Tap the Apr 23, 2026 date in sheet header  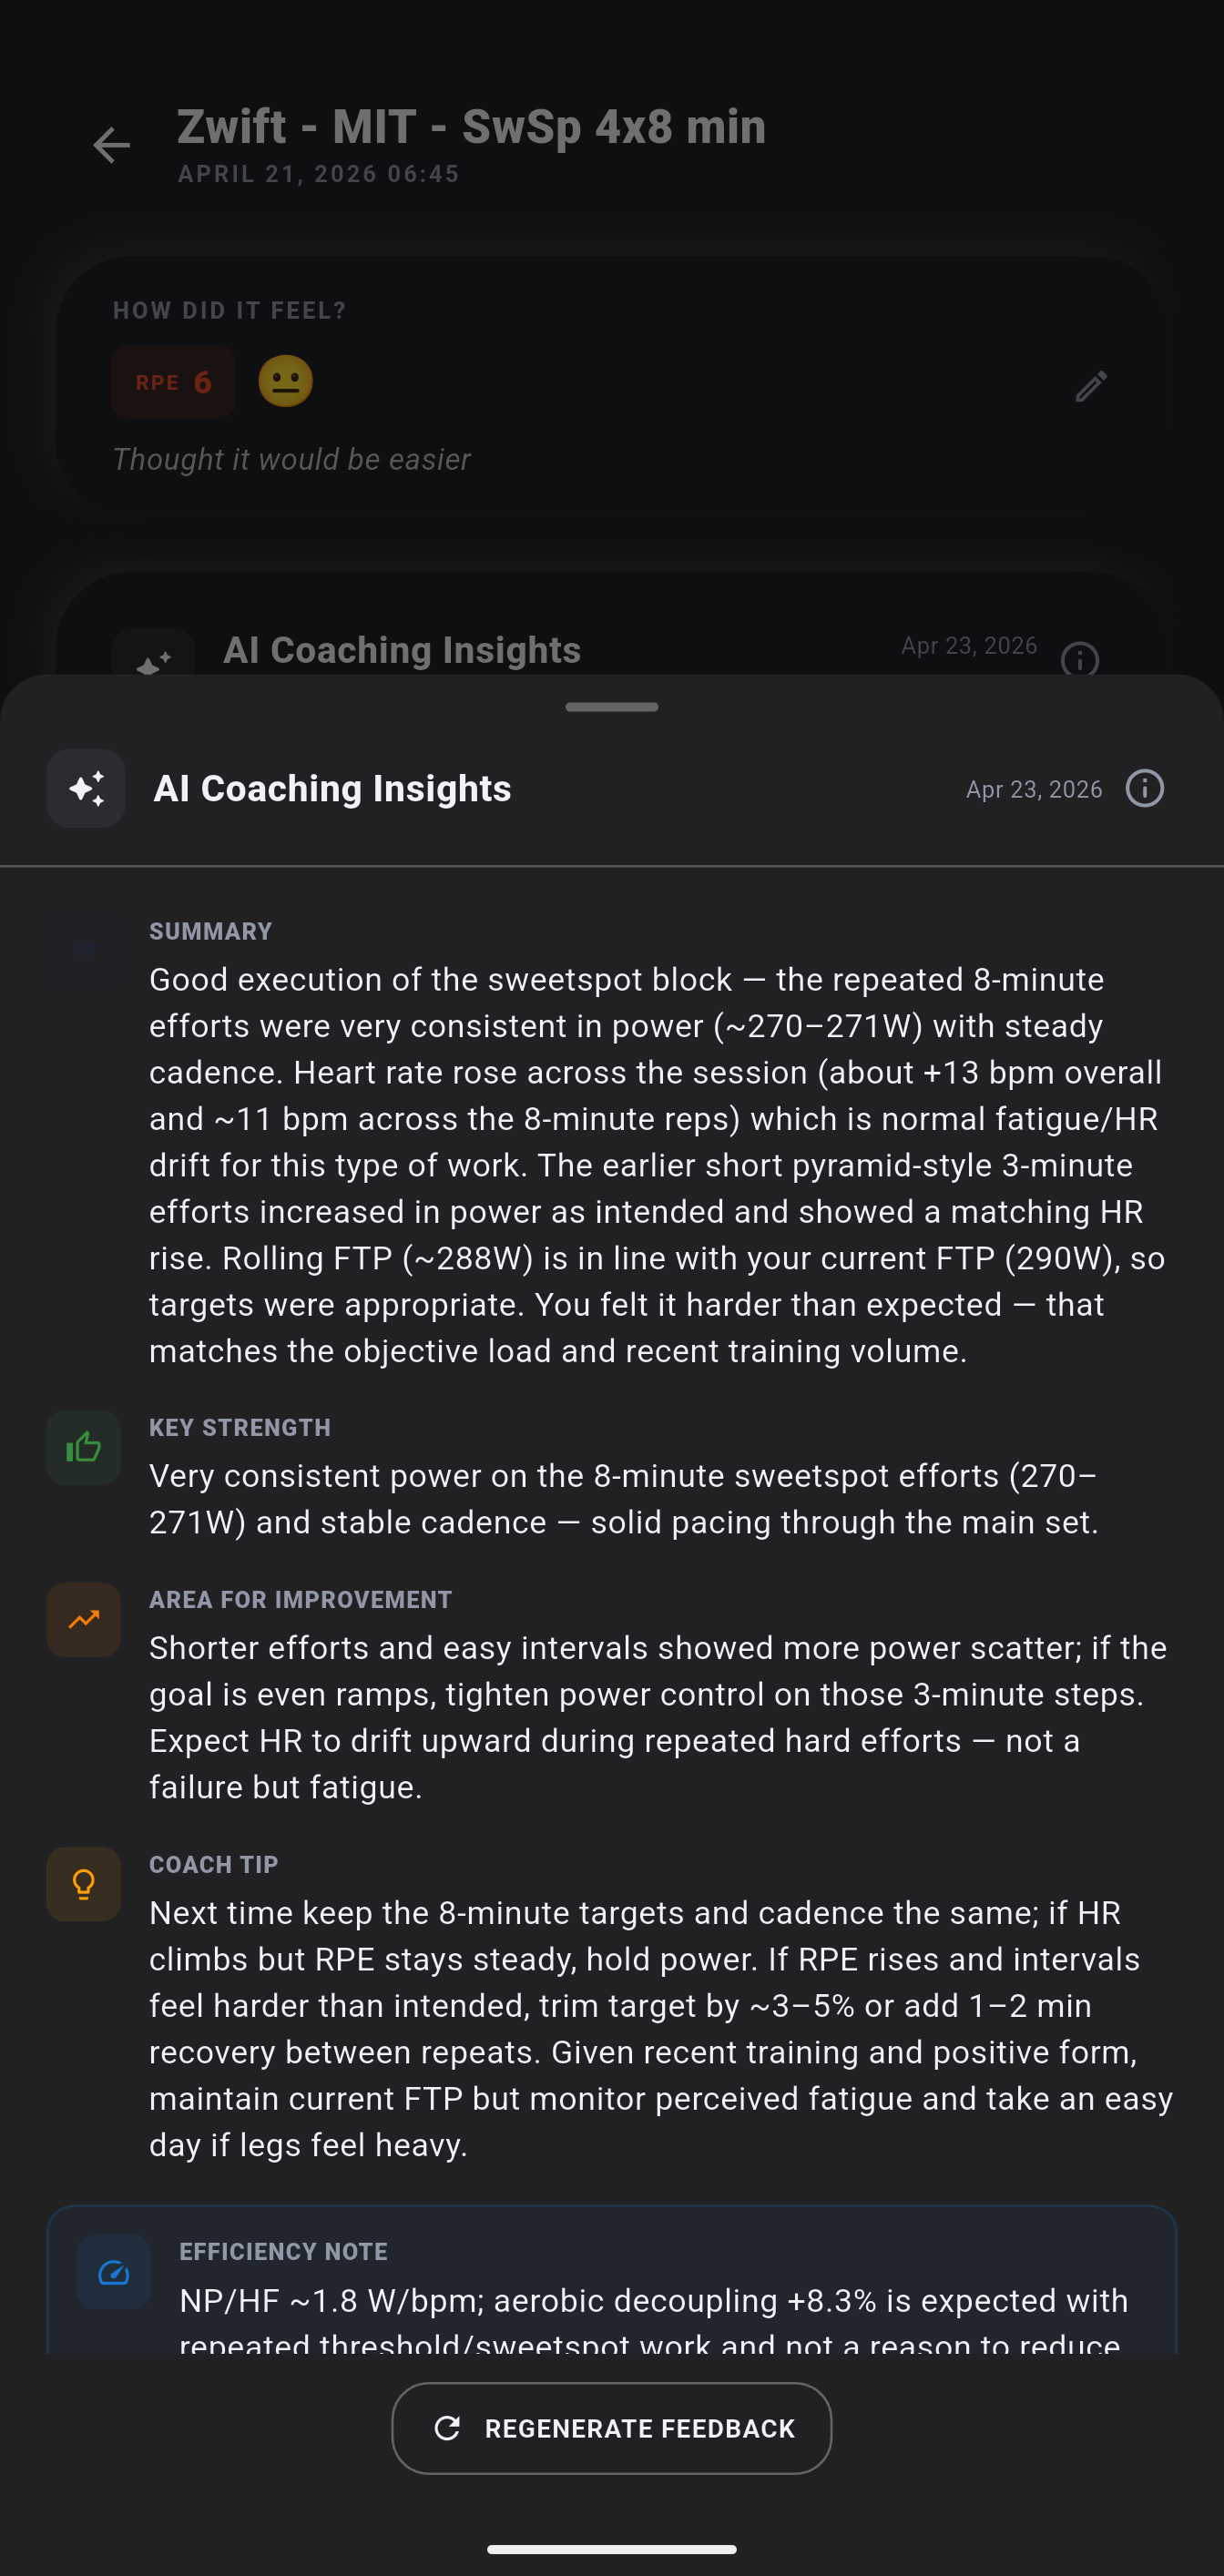[1034, 790]
